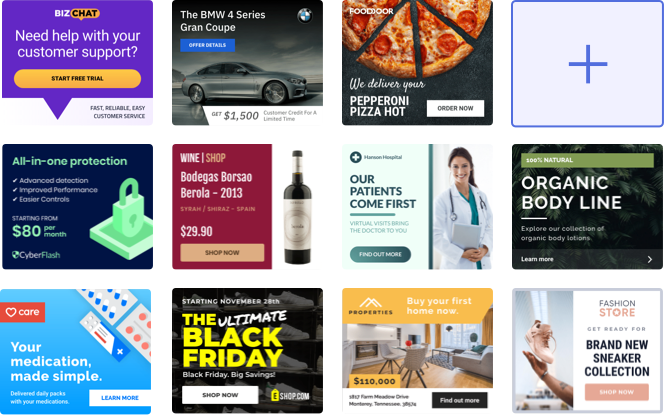The height and width of the screenshot is (415, 664).
Task: Click the blue plus icon to add template
Action: click(588, 64)
